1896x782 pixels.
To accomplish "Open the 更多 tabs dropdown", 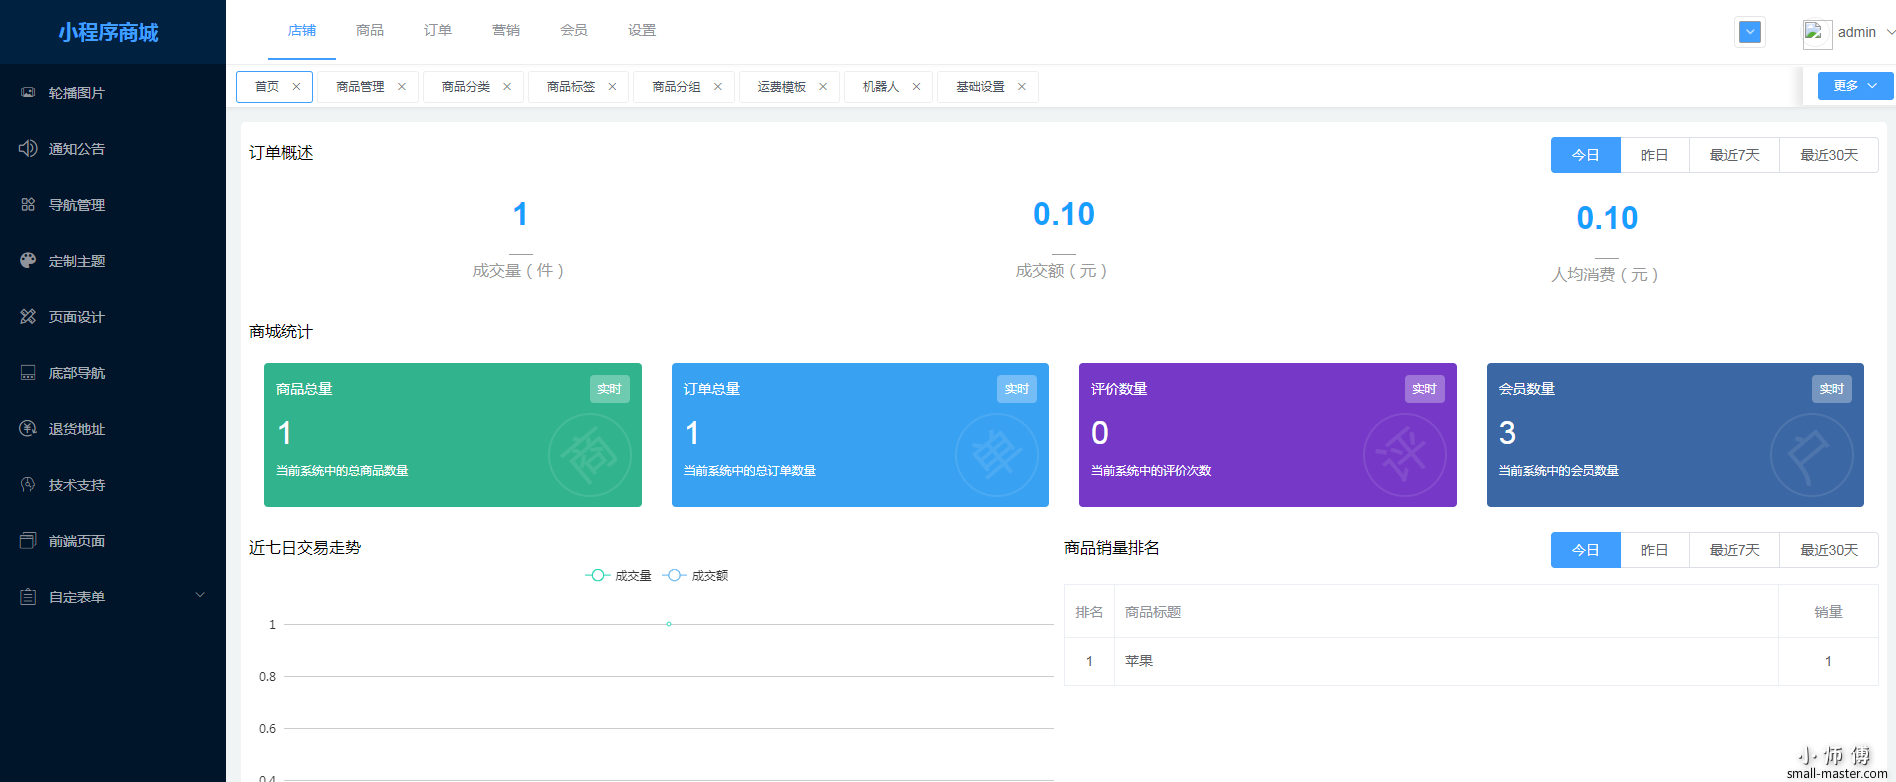I will pyautogui.click(x=1855, y=86).
